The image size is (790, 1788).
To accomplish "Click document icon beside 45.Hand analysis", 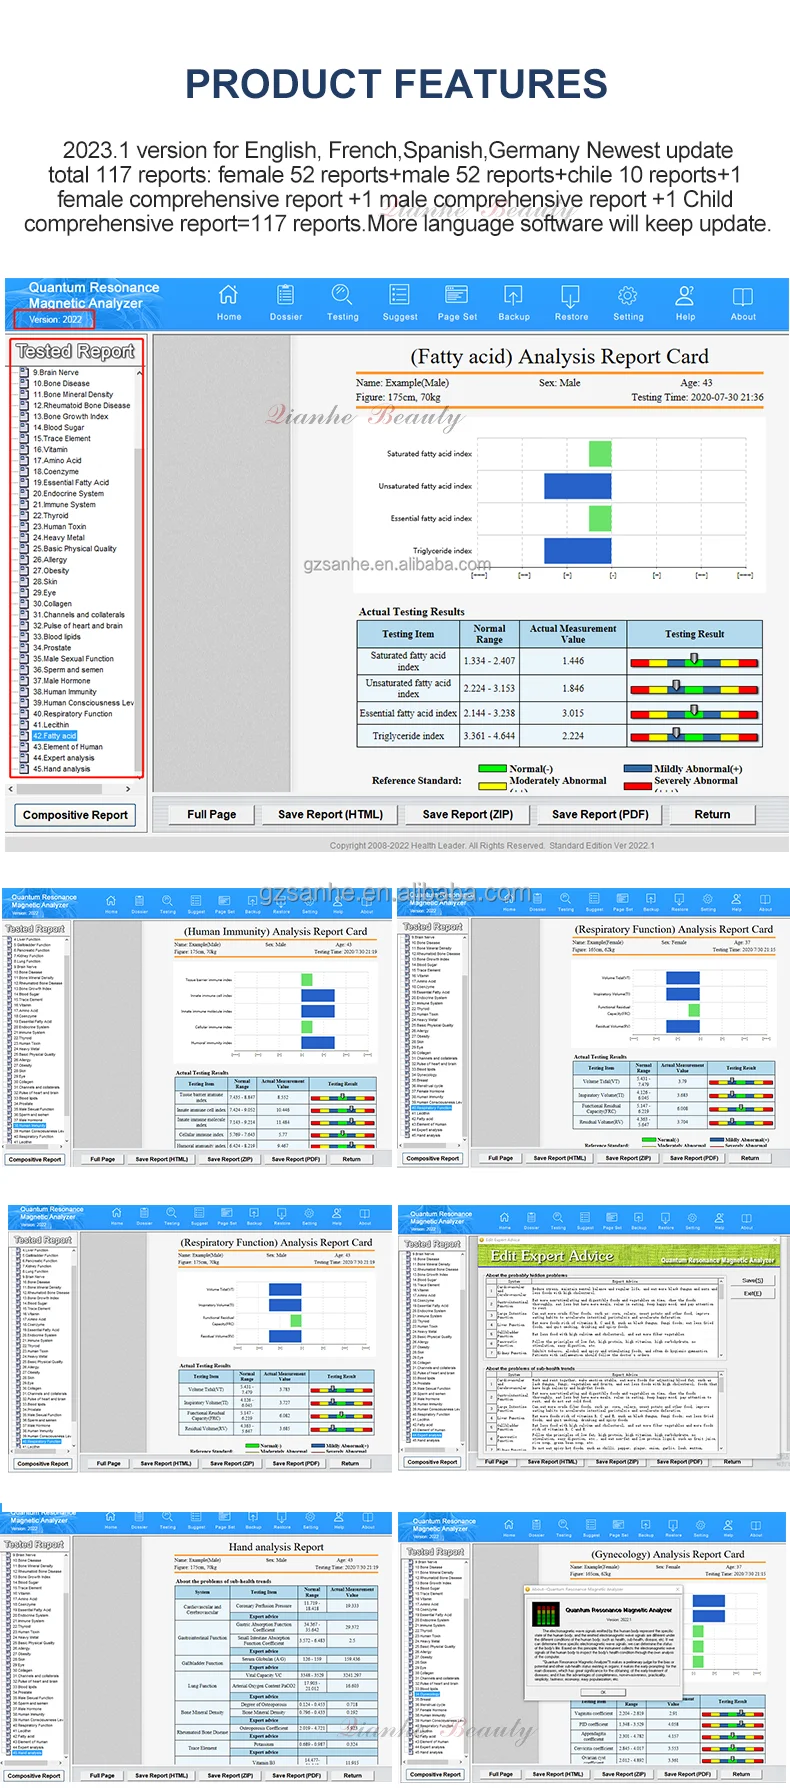I will pyautogui.click(x=25, y=768).
